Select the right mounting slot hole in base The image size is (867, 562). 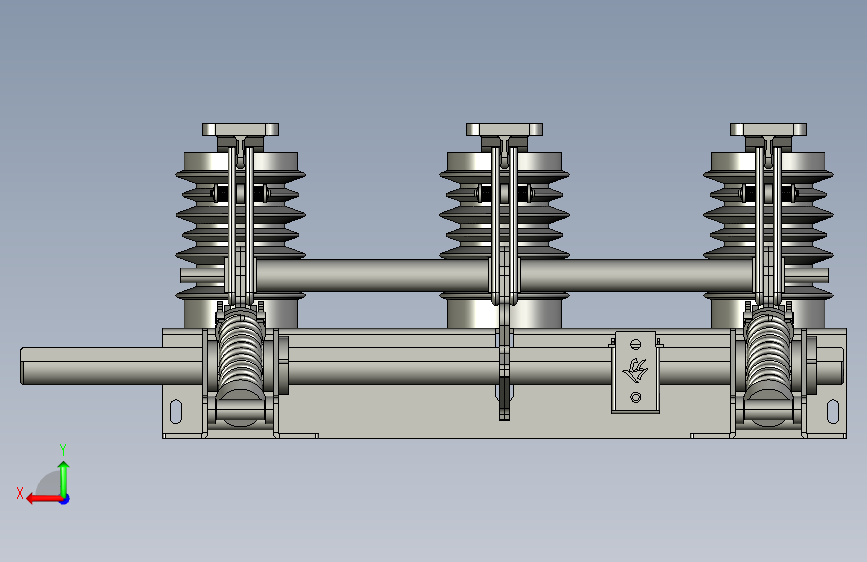833,411
